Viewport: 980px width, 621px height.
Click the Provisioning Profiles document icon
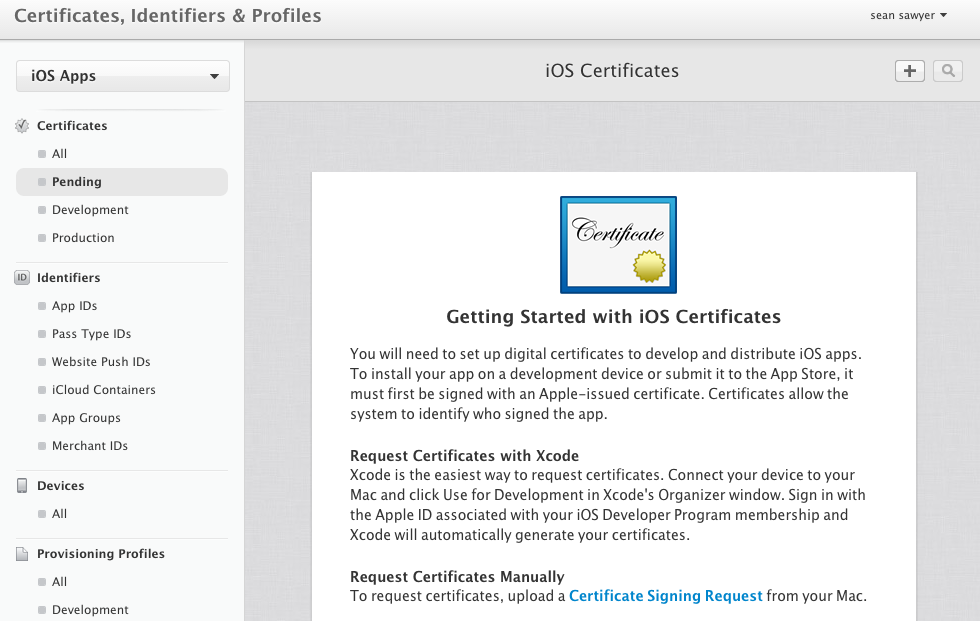pyautogui.click(x=22, y=554)
